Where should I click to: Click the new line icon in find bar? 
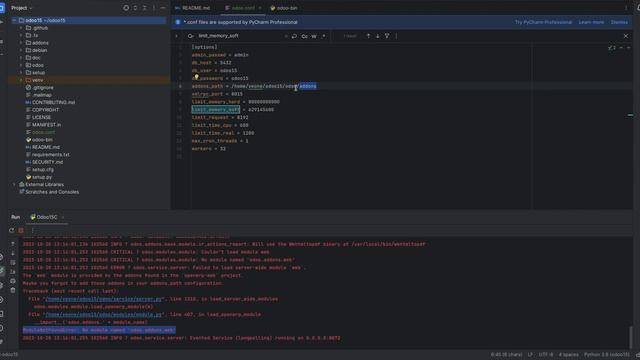[294, 36]
